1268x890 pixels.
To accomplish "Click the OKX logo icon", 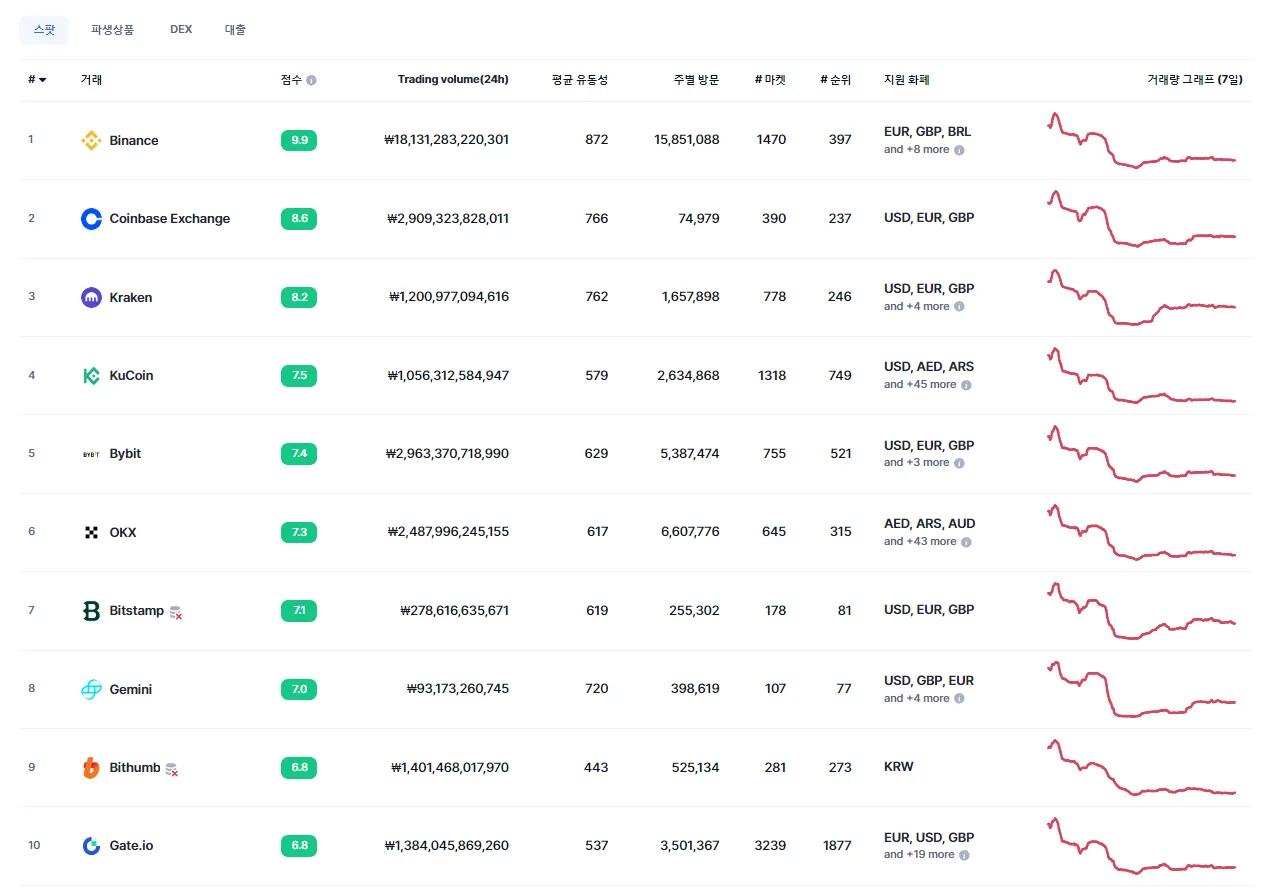I will (91, 532).
